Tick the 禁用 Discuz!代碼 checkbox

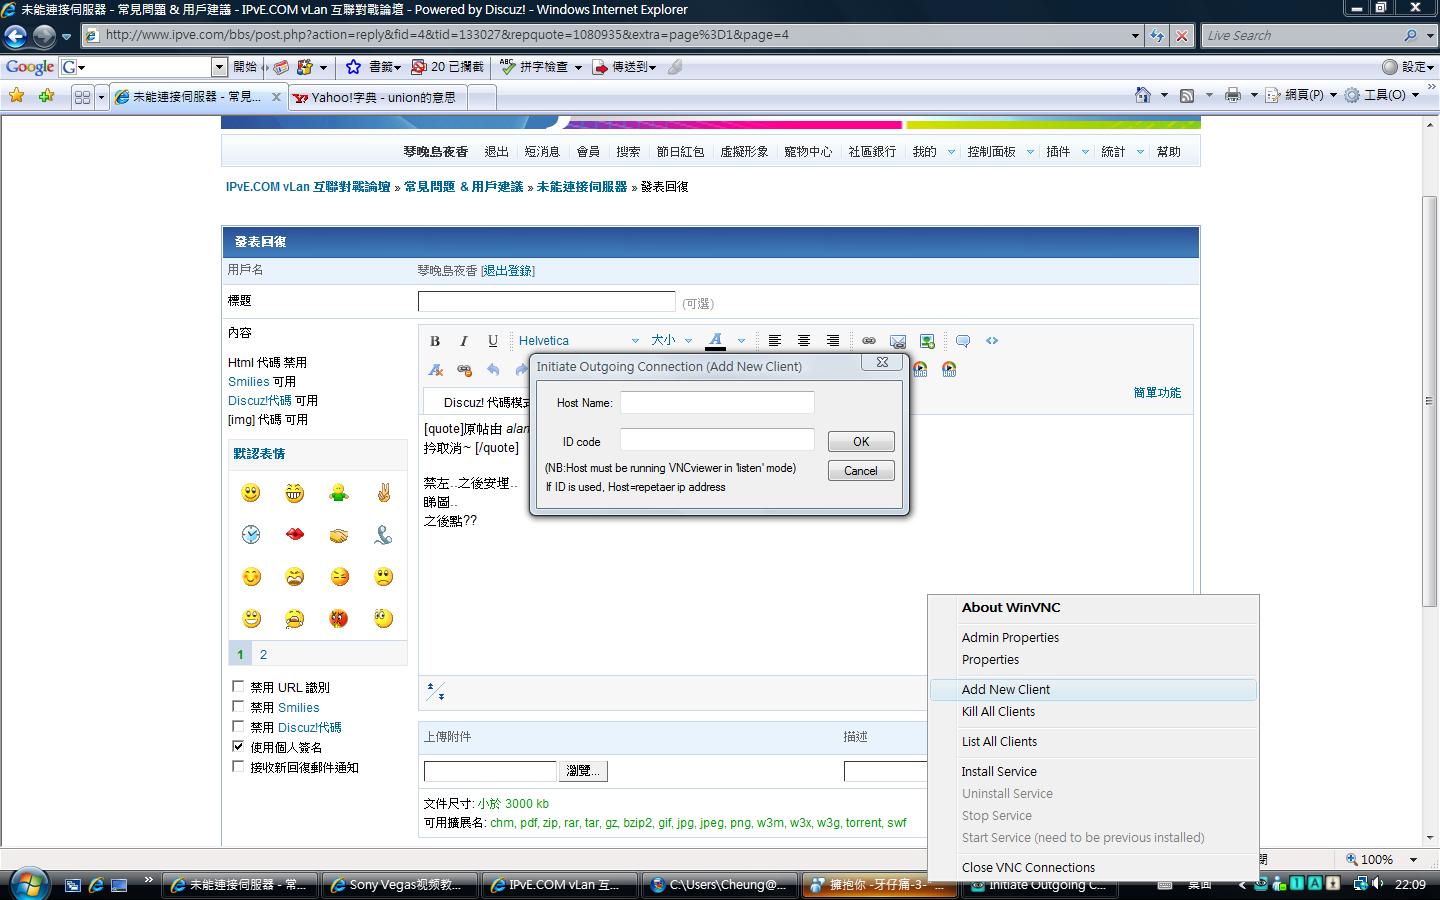pos(238,727)
